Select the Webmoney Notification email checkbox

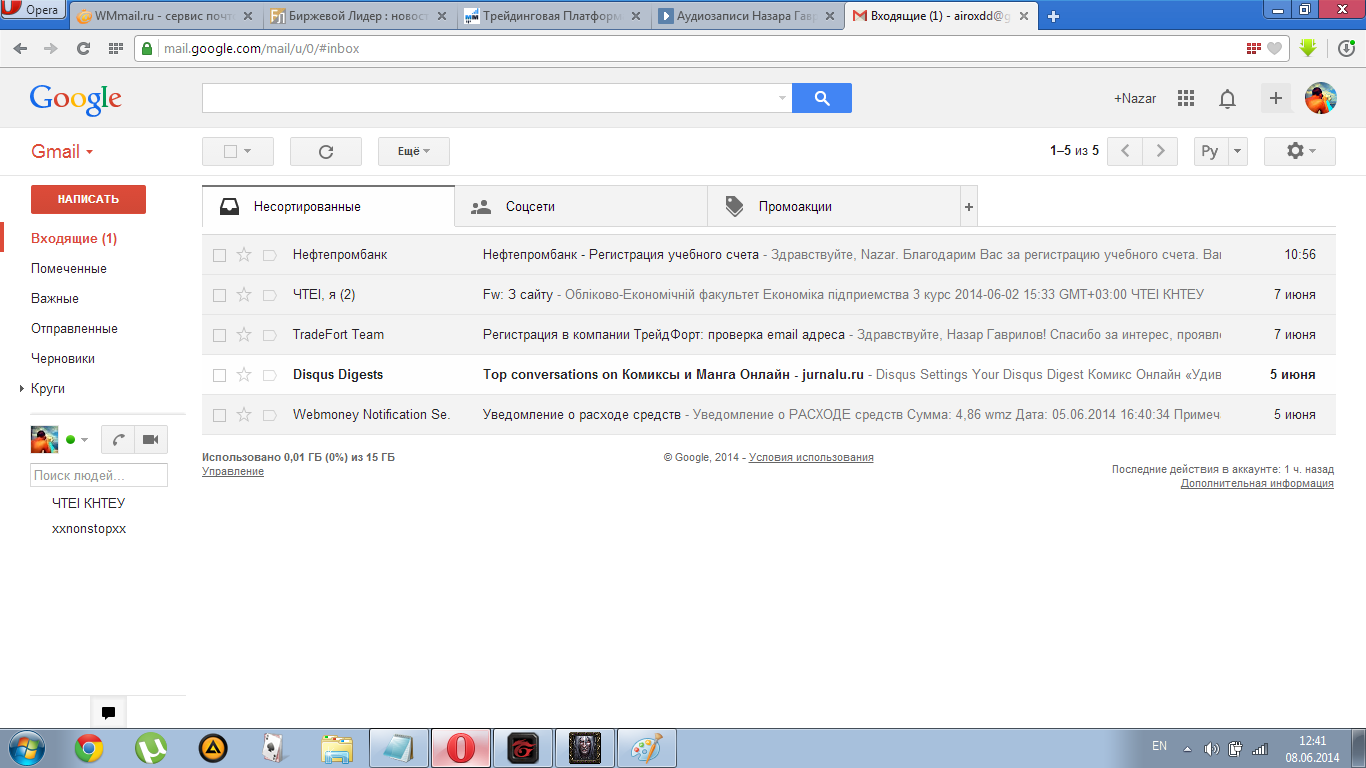point(219,415)
